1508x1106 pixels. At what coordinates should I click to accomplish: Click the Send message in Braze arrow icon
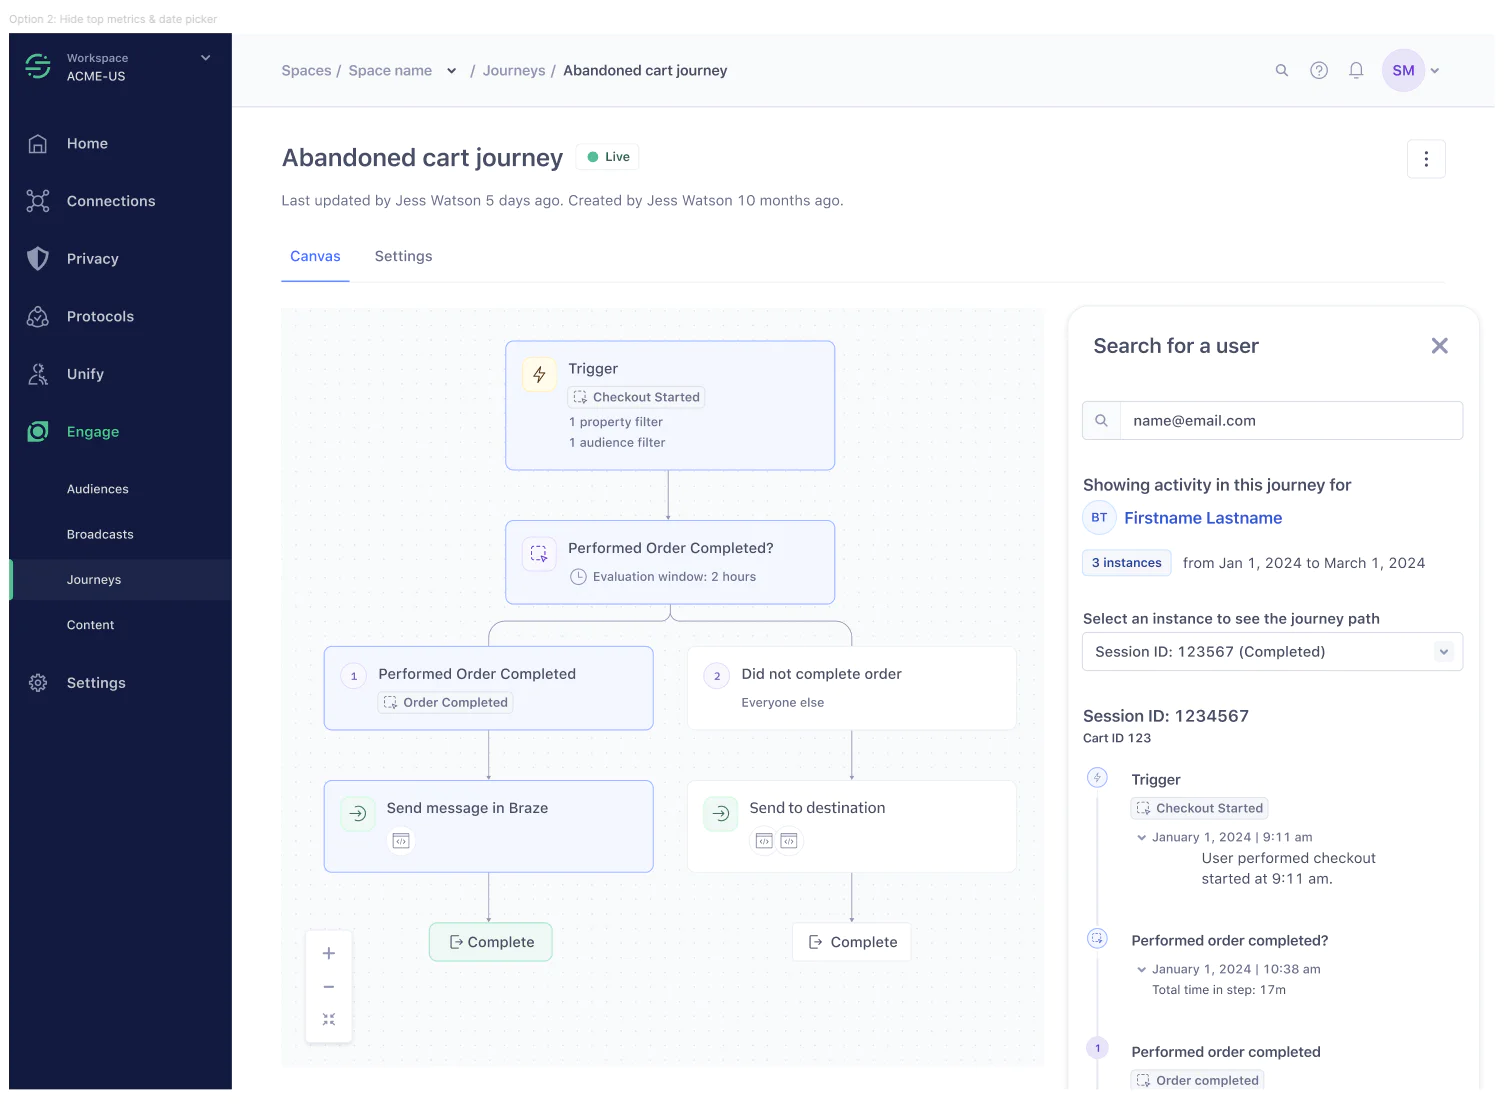pos(358,814)
